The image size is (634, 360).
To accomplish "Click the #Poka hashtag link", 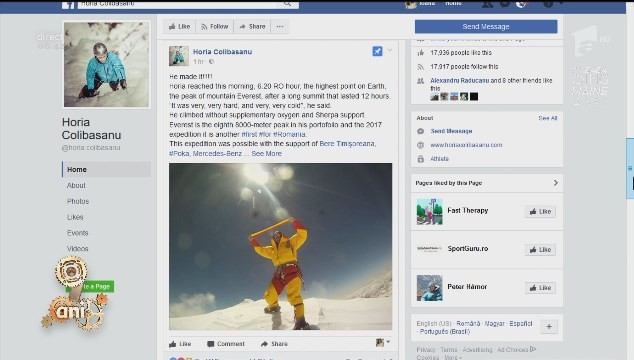I will pos(179,154).
